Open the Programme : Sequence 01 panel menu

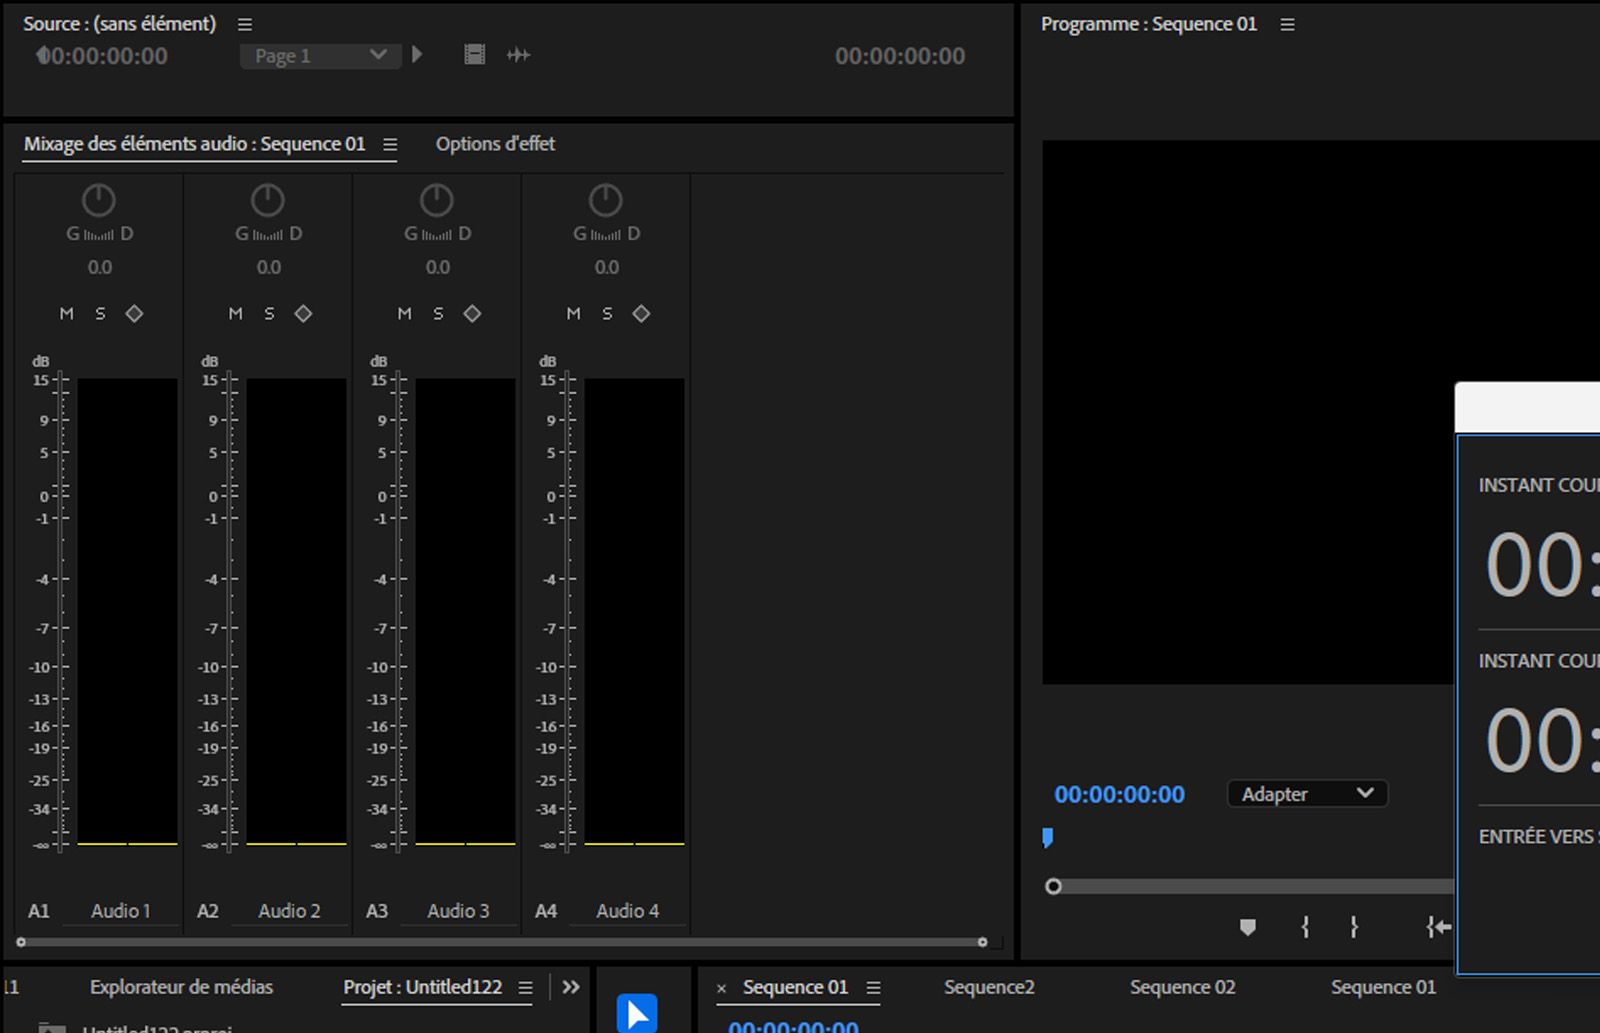(x=1286, y=23)
